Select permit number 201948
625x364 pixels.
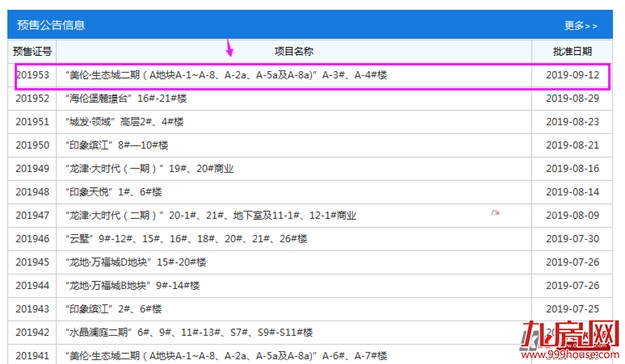pyautogui.click(x=32, y=192)
